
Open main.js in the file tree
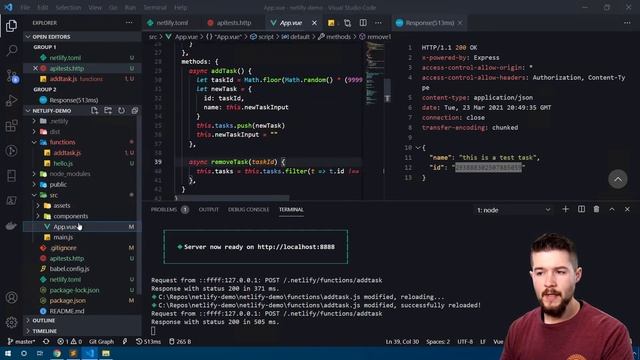point(63,237)
